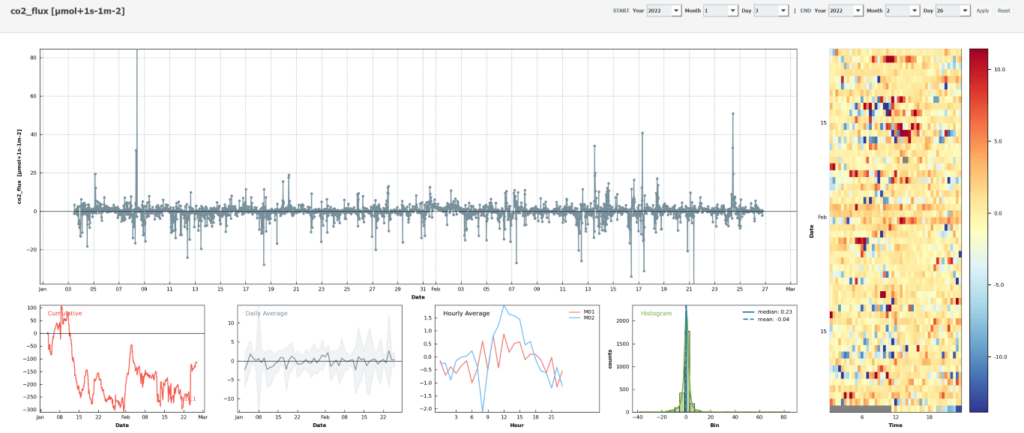Click the hourly average plot area
Screen dimensions: 1024x433
[519, 358]
